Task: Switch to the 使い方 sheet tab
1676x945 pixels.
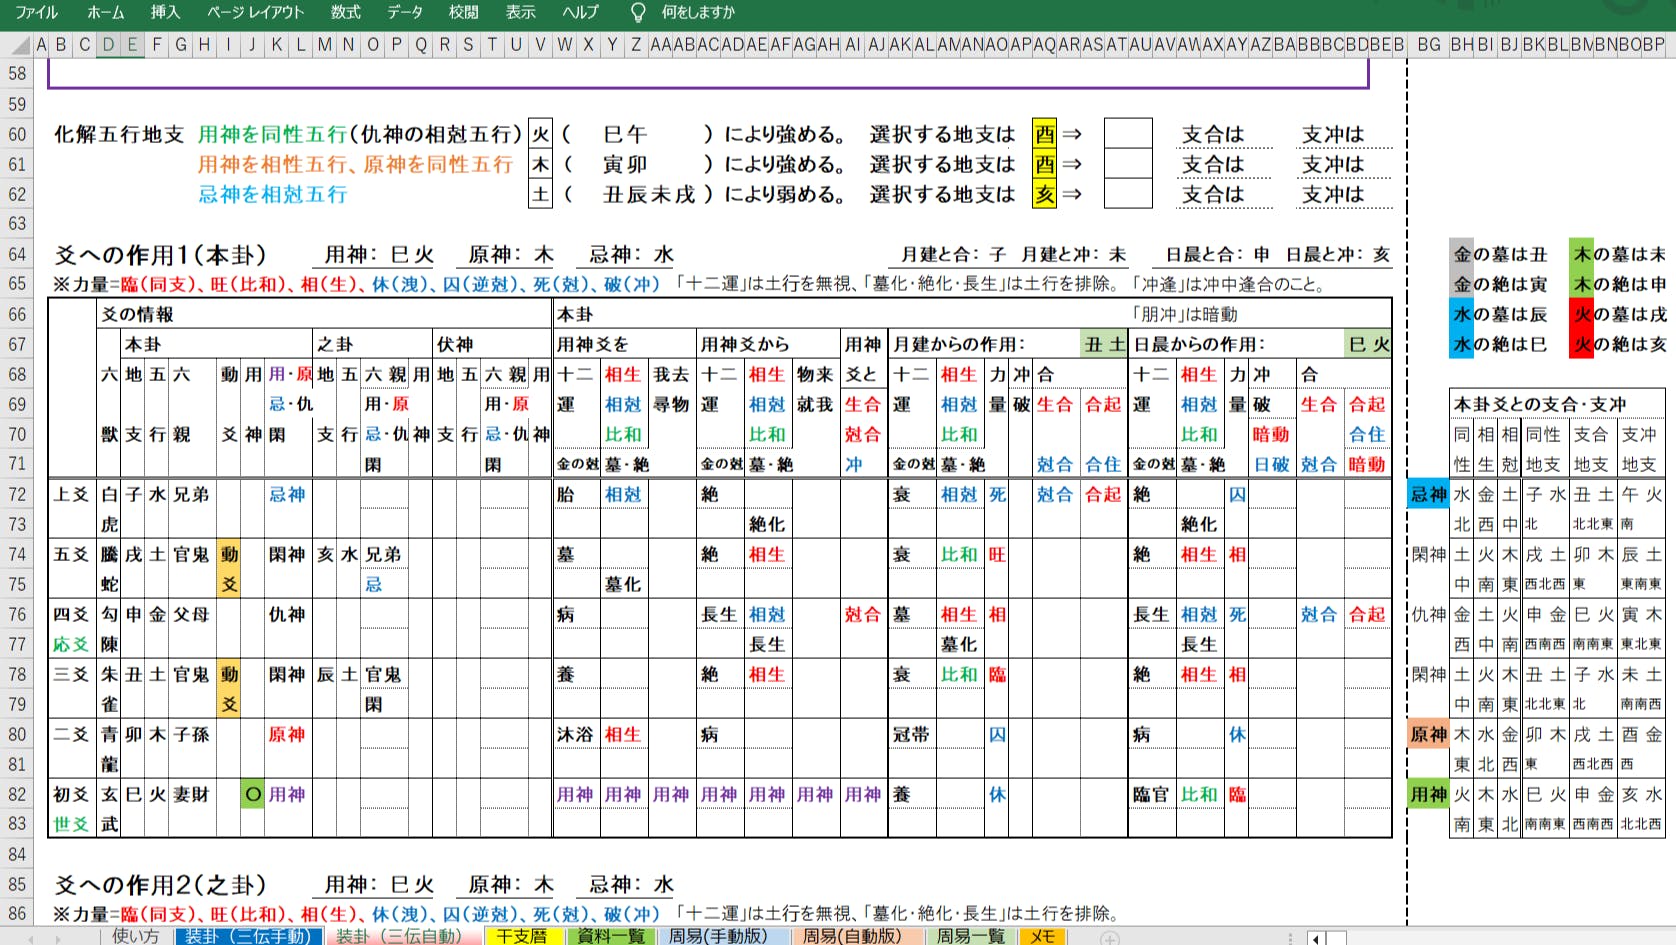Action: coord(136,936)
